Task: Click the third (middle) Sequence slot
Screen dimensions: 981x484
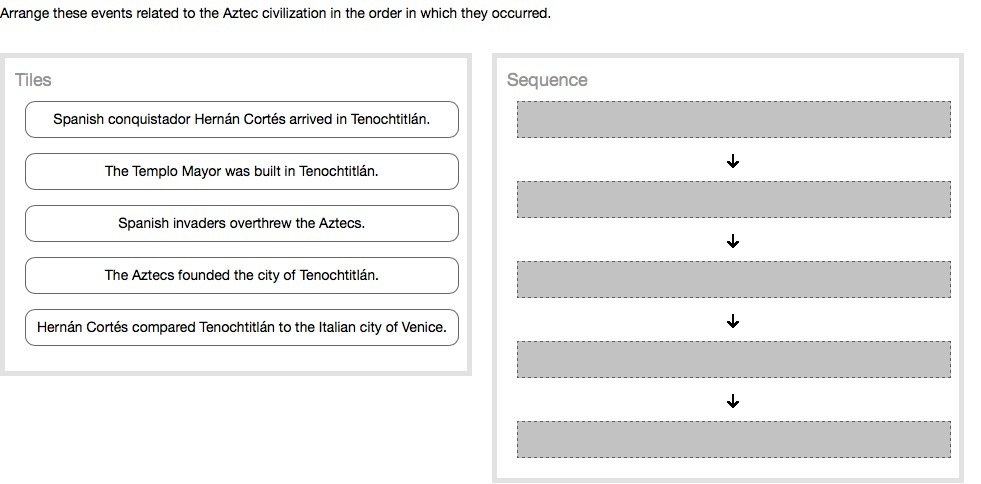Action: click(x=733, y=279)
